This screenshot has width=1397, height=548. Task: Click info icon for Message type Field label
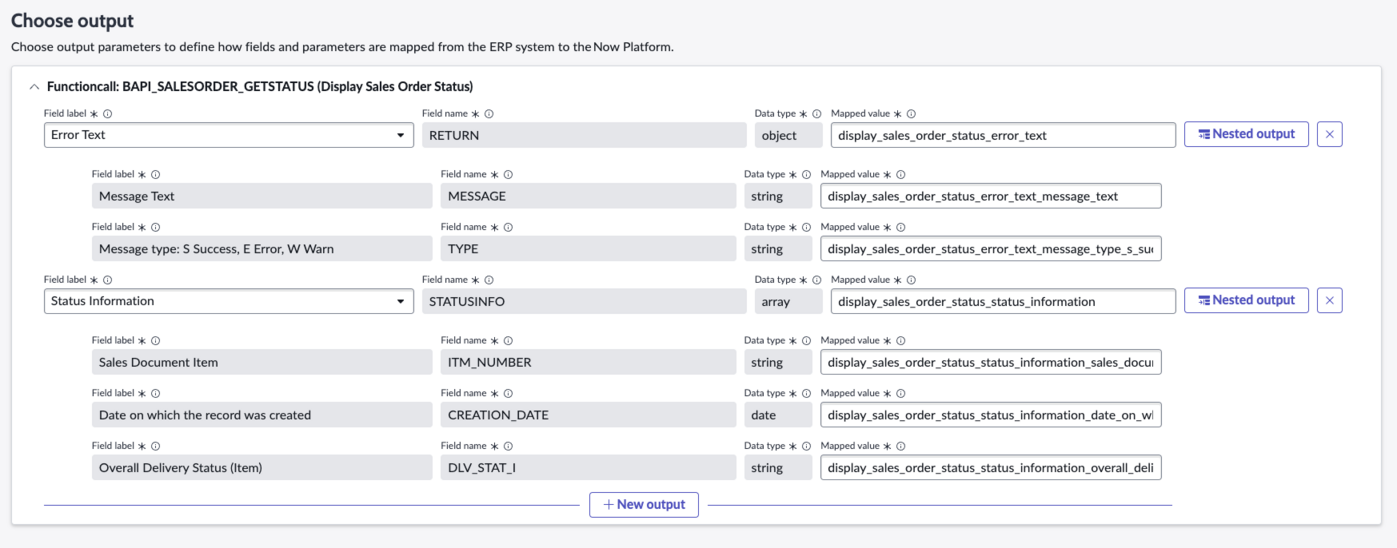(156, 228)
